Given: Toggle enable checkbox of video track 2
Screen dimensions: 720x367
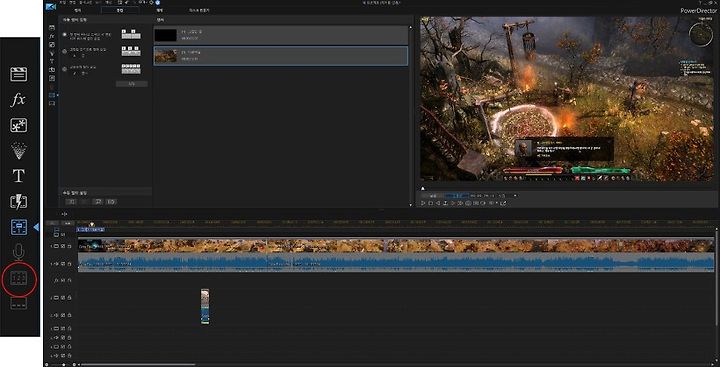Looking at the screenshot, I should (63, 298).
